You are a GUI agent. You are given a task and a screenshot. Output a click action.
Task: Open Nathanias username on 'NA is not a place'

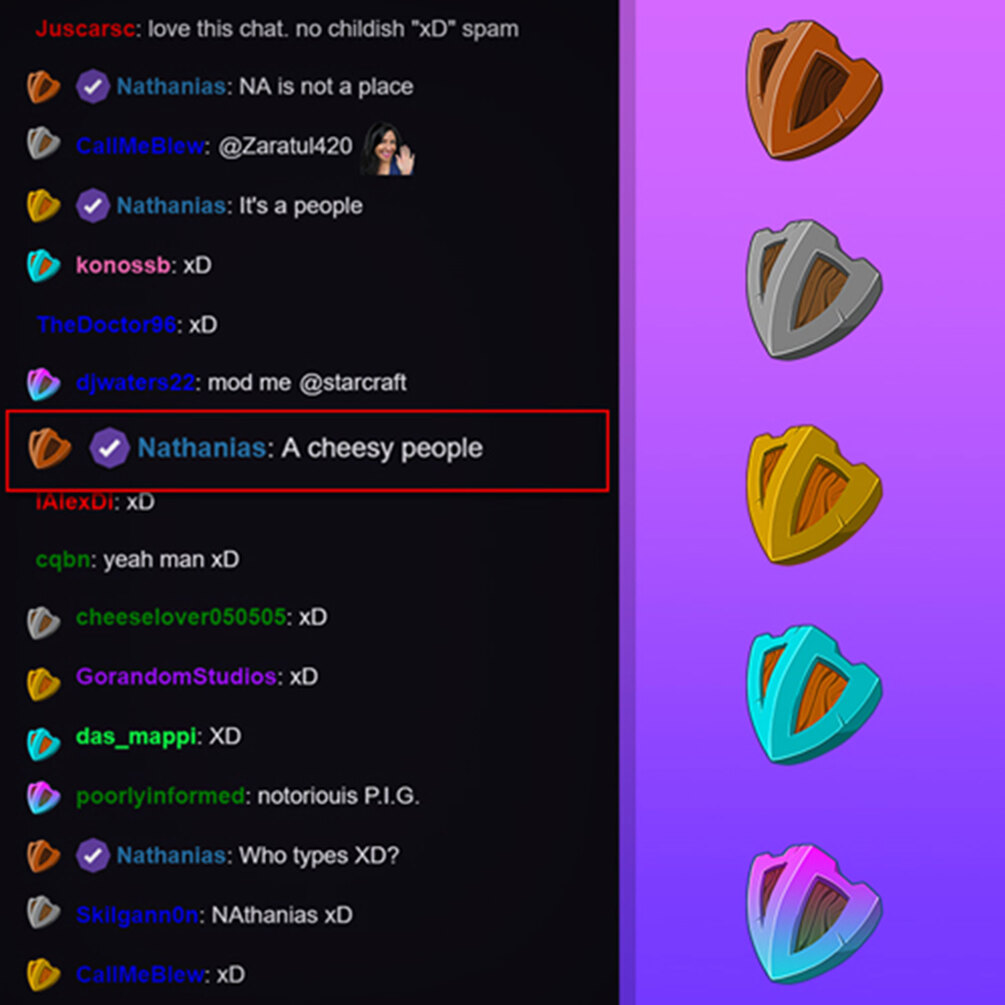pos(170,87)
